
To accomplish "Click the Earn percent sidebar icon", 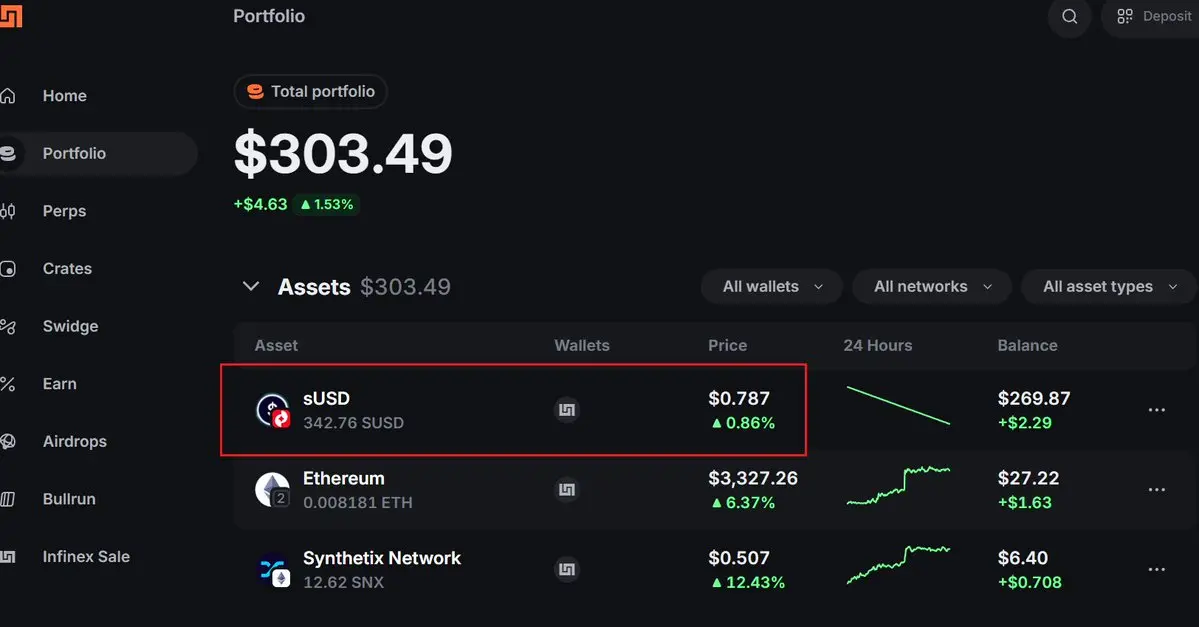I will (x=8, y=384).
